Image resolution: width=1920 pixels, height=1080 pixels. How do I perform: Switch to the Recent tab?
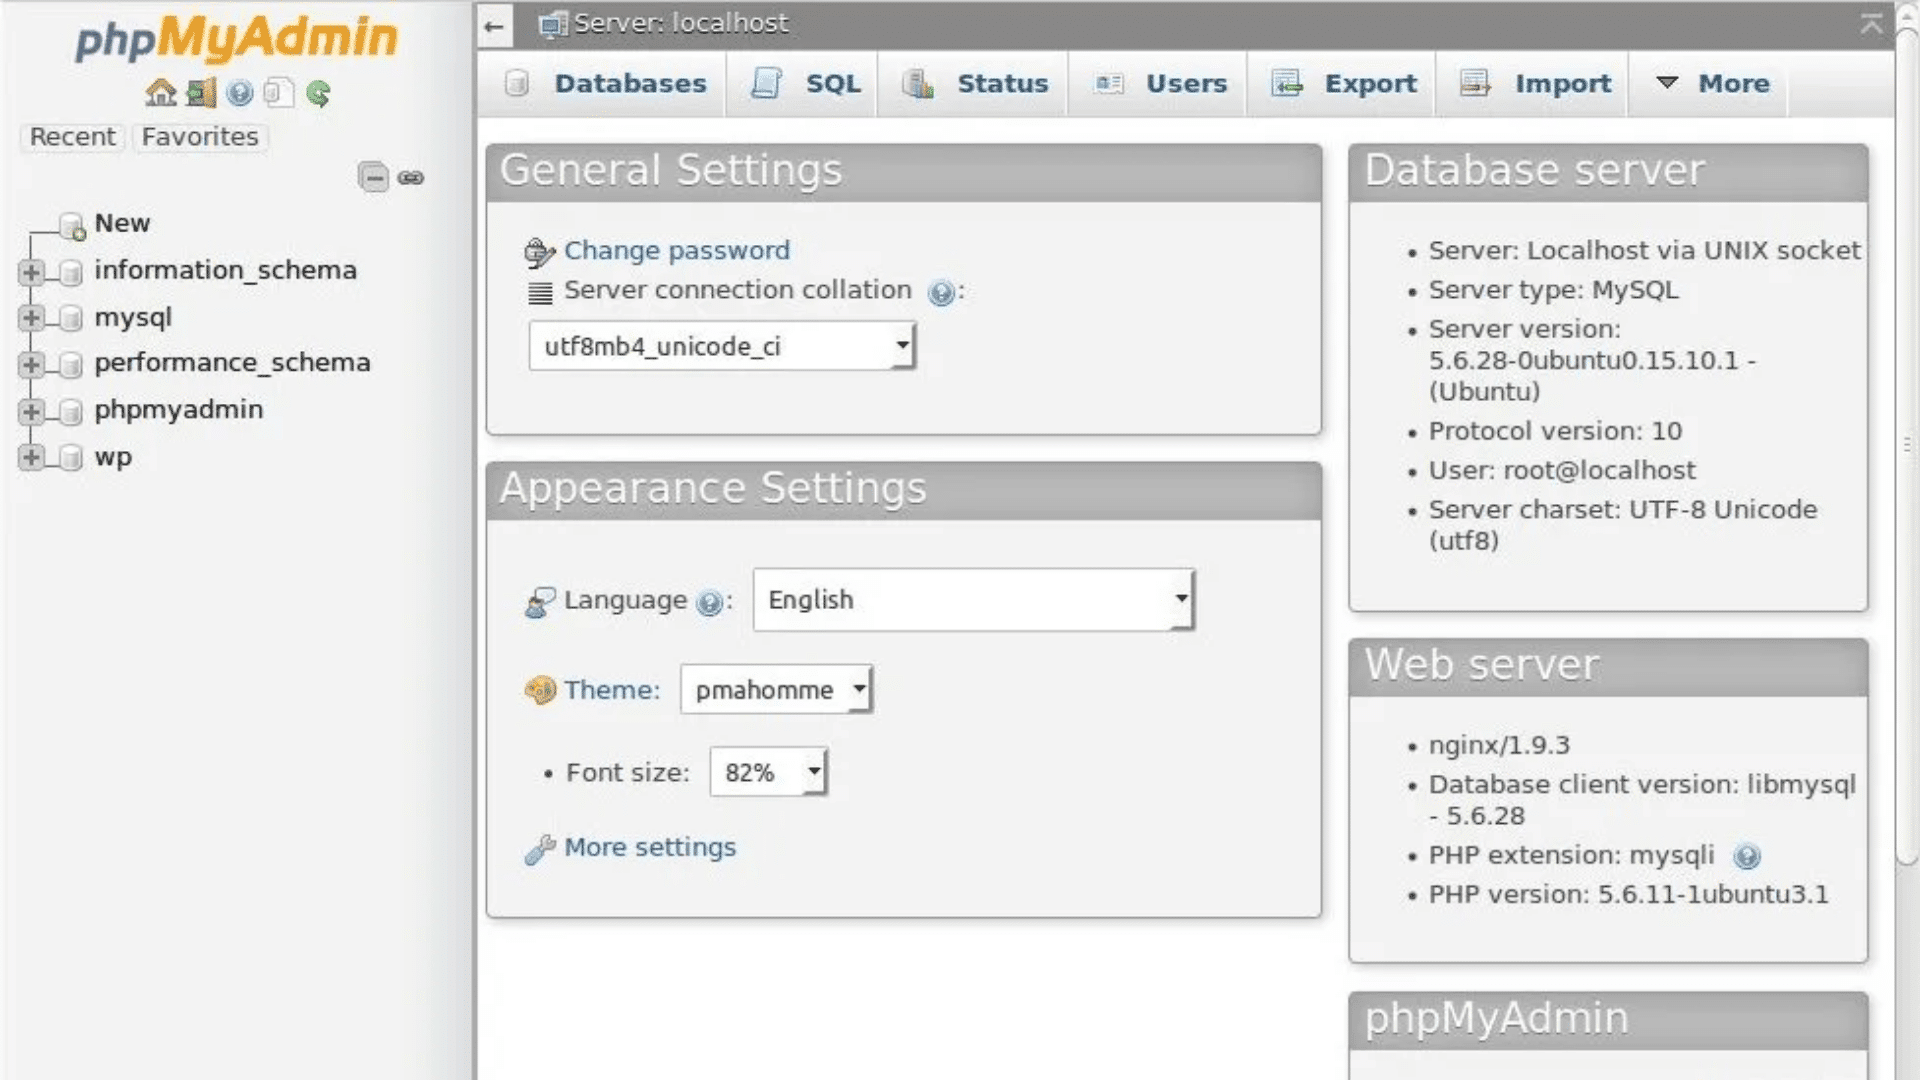pos(71,136)
